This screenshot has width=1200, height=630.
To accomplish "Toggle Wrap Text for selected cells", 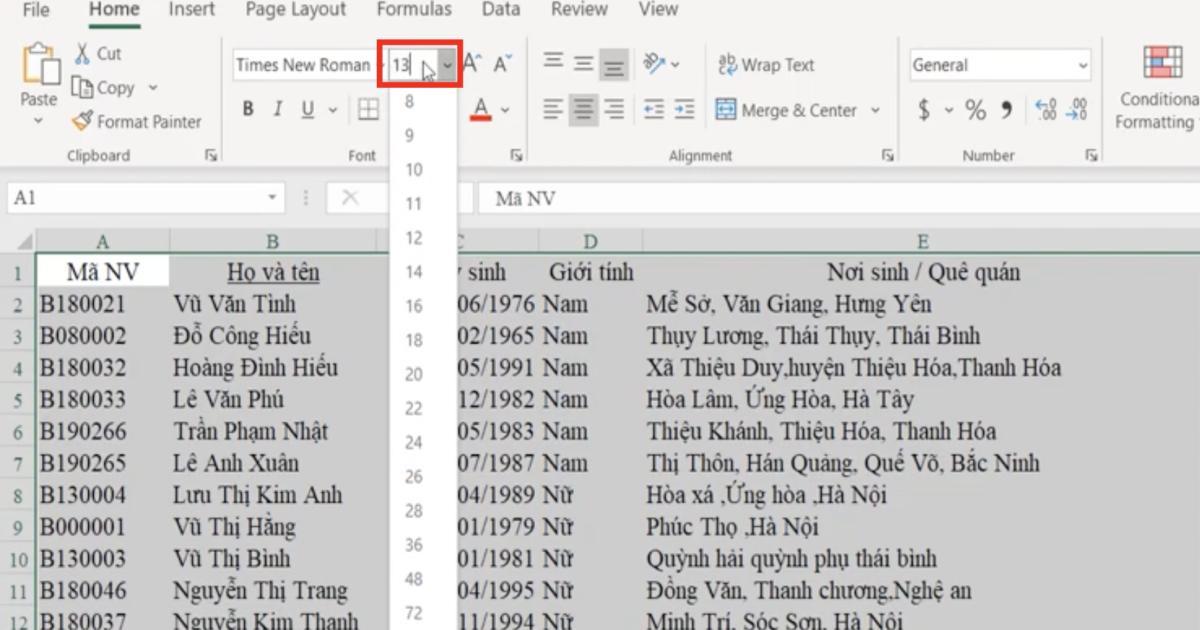I will tap(766, 65).
